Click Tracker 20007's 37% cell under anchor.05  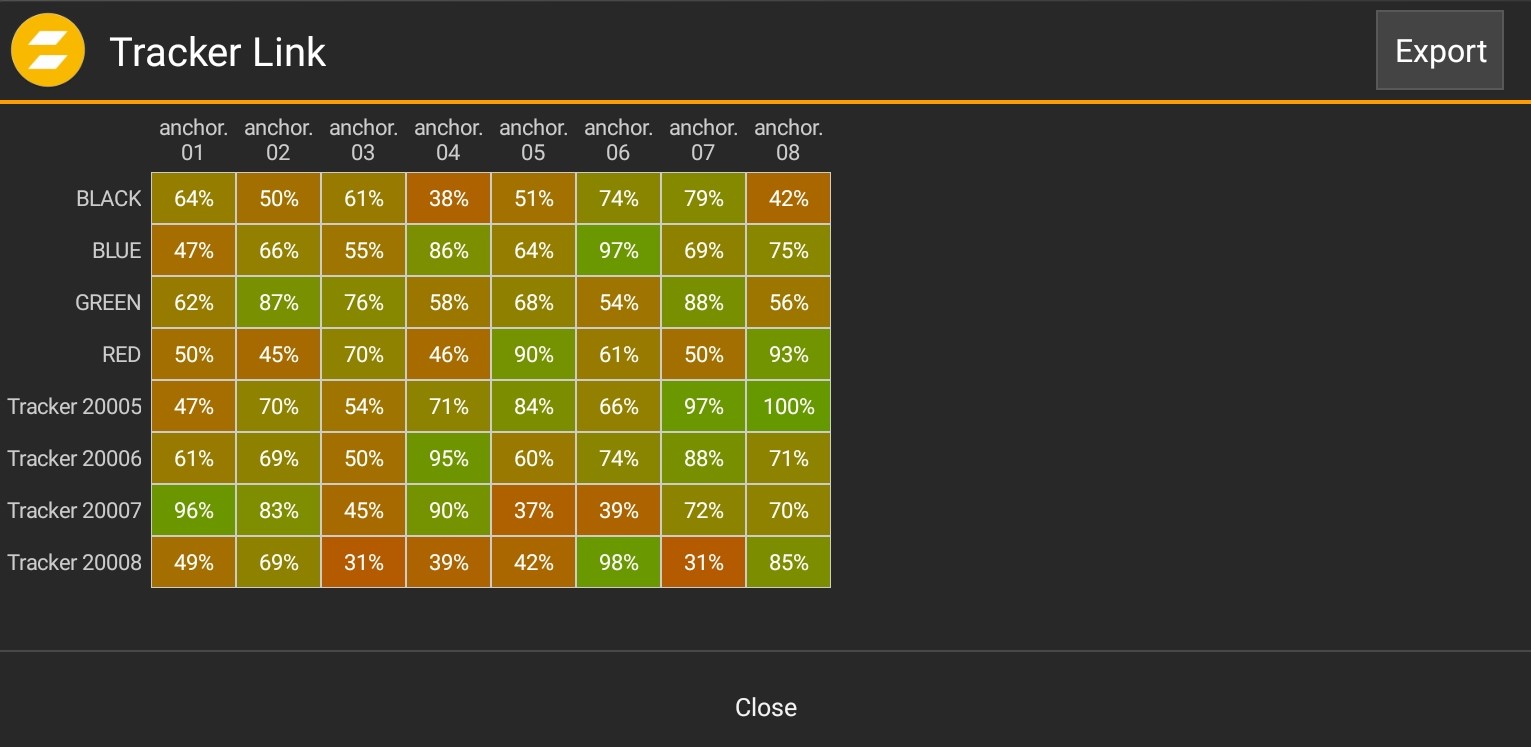(x=533, y=511)
